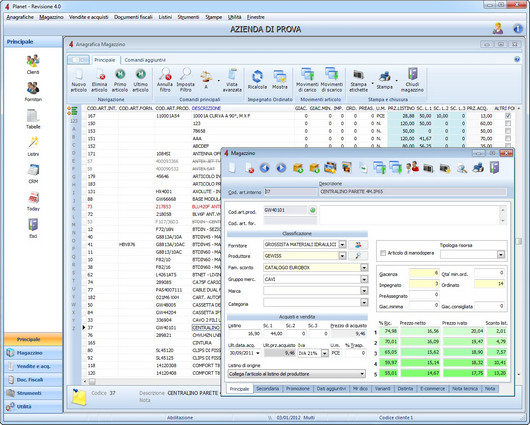Click the printer icon in Magazzino dialog toolbar
The width and height of the screenshot is (530, 425).
coord(478,168)
